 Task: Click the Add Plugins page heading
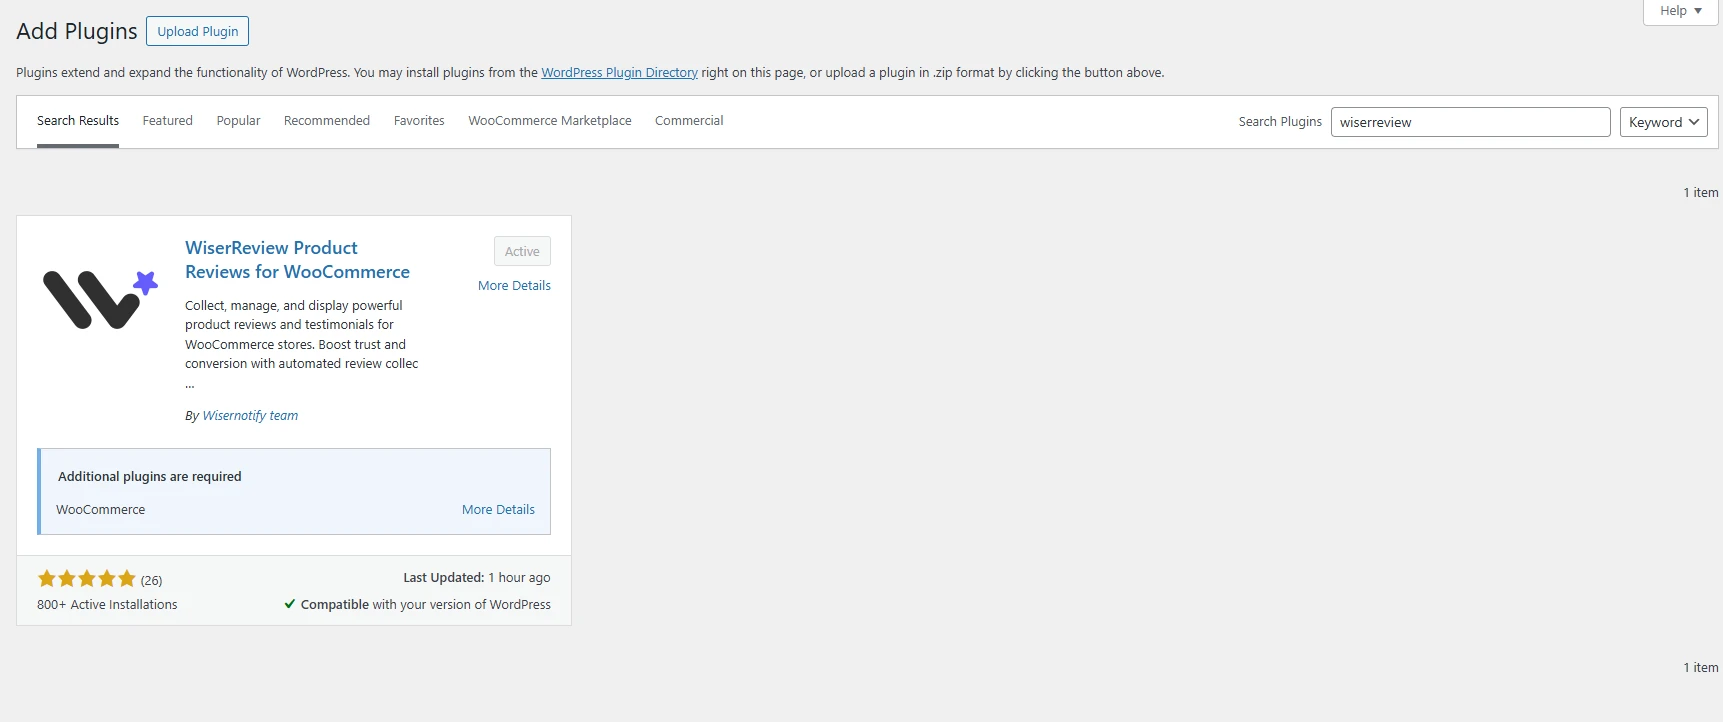tap(77, 31)
